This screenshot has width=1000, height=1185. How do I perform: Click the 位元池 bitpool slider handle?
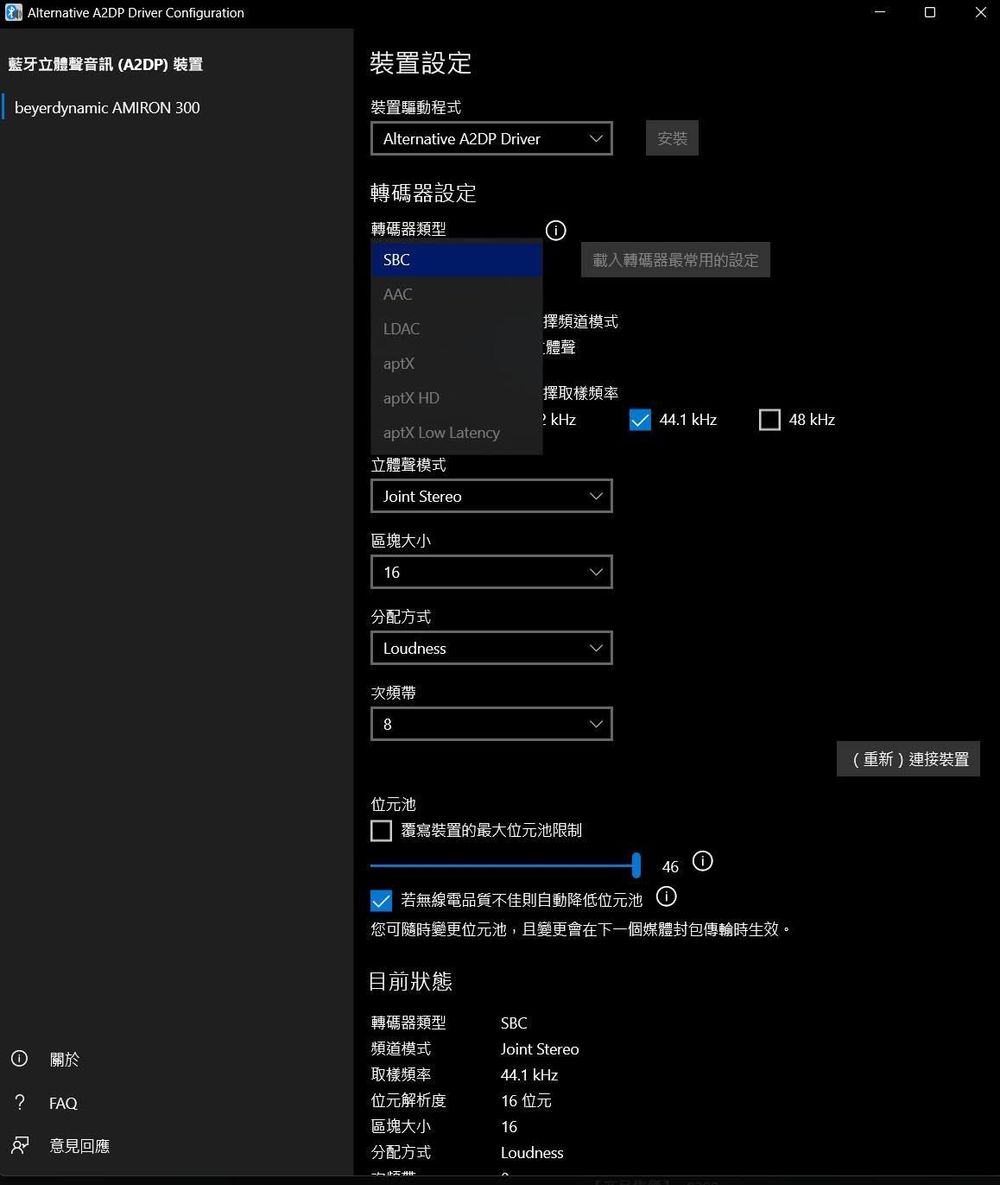pyautogui.click(x=636, y=865)
